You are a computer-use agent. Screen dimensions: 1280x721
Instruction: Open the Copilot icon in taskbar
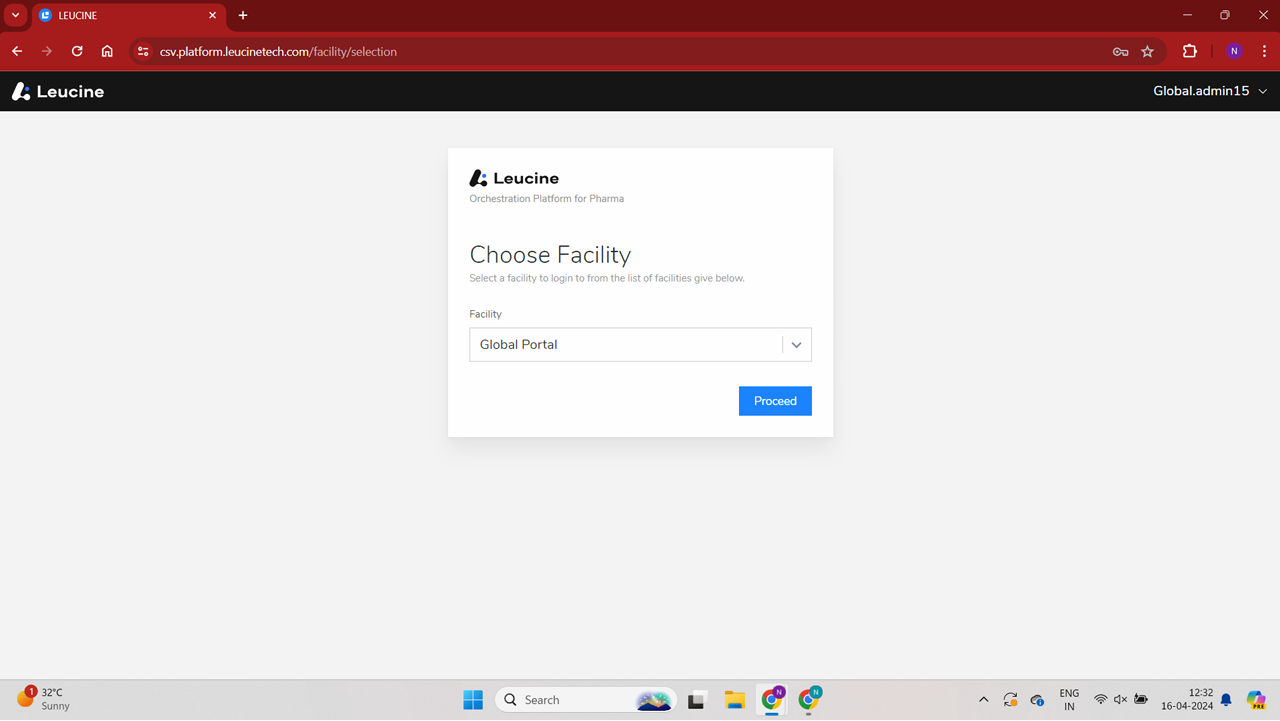click(x=1256, y=700)
